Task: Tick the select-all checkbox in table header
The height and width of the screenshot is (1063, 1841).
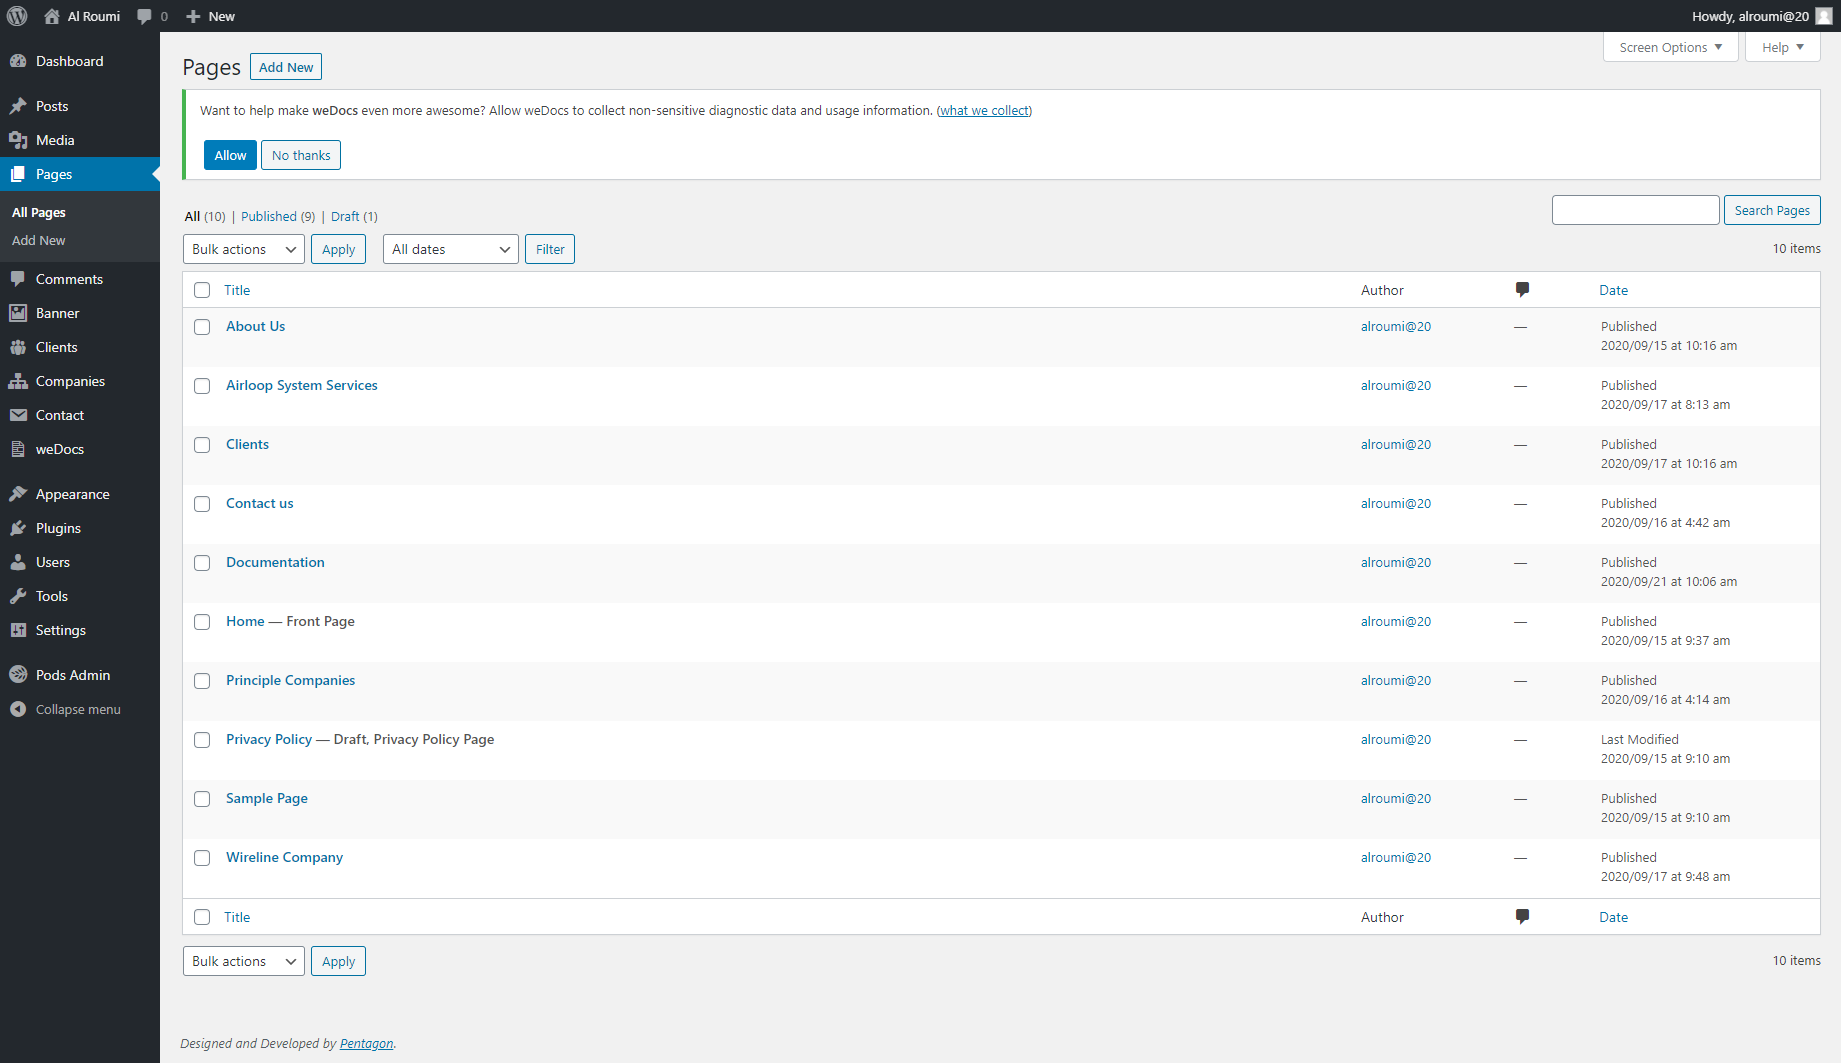Action: pos(202,290)
